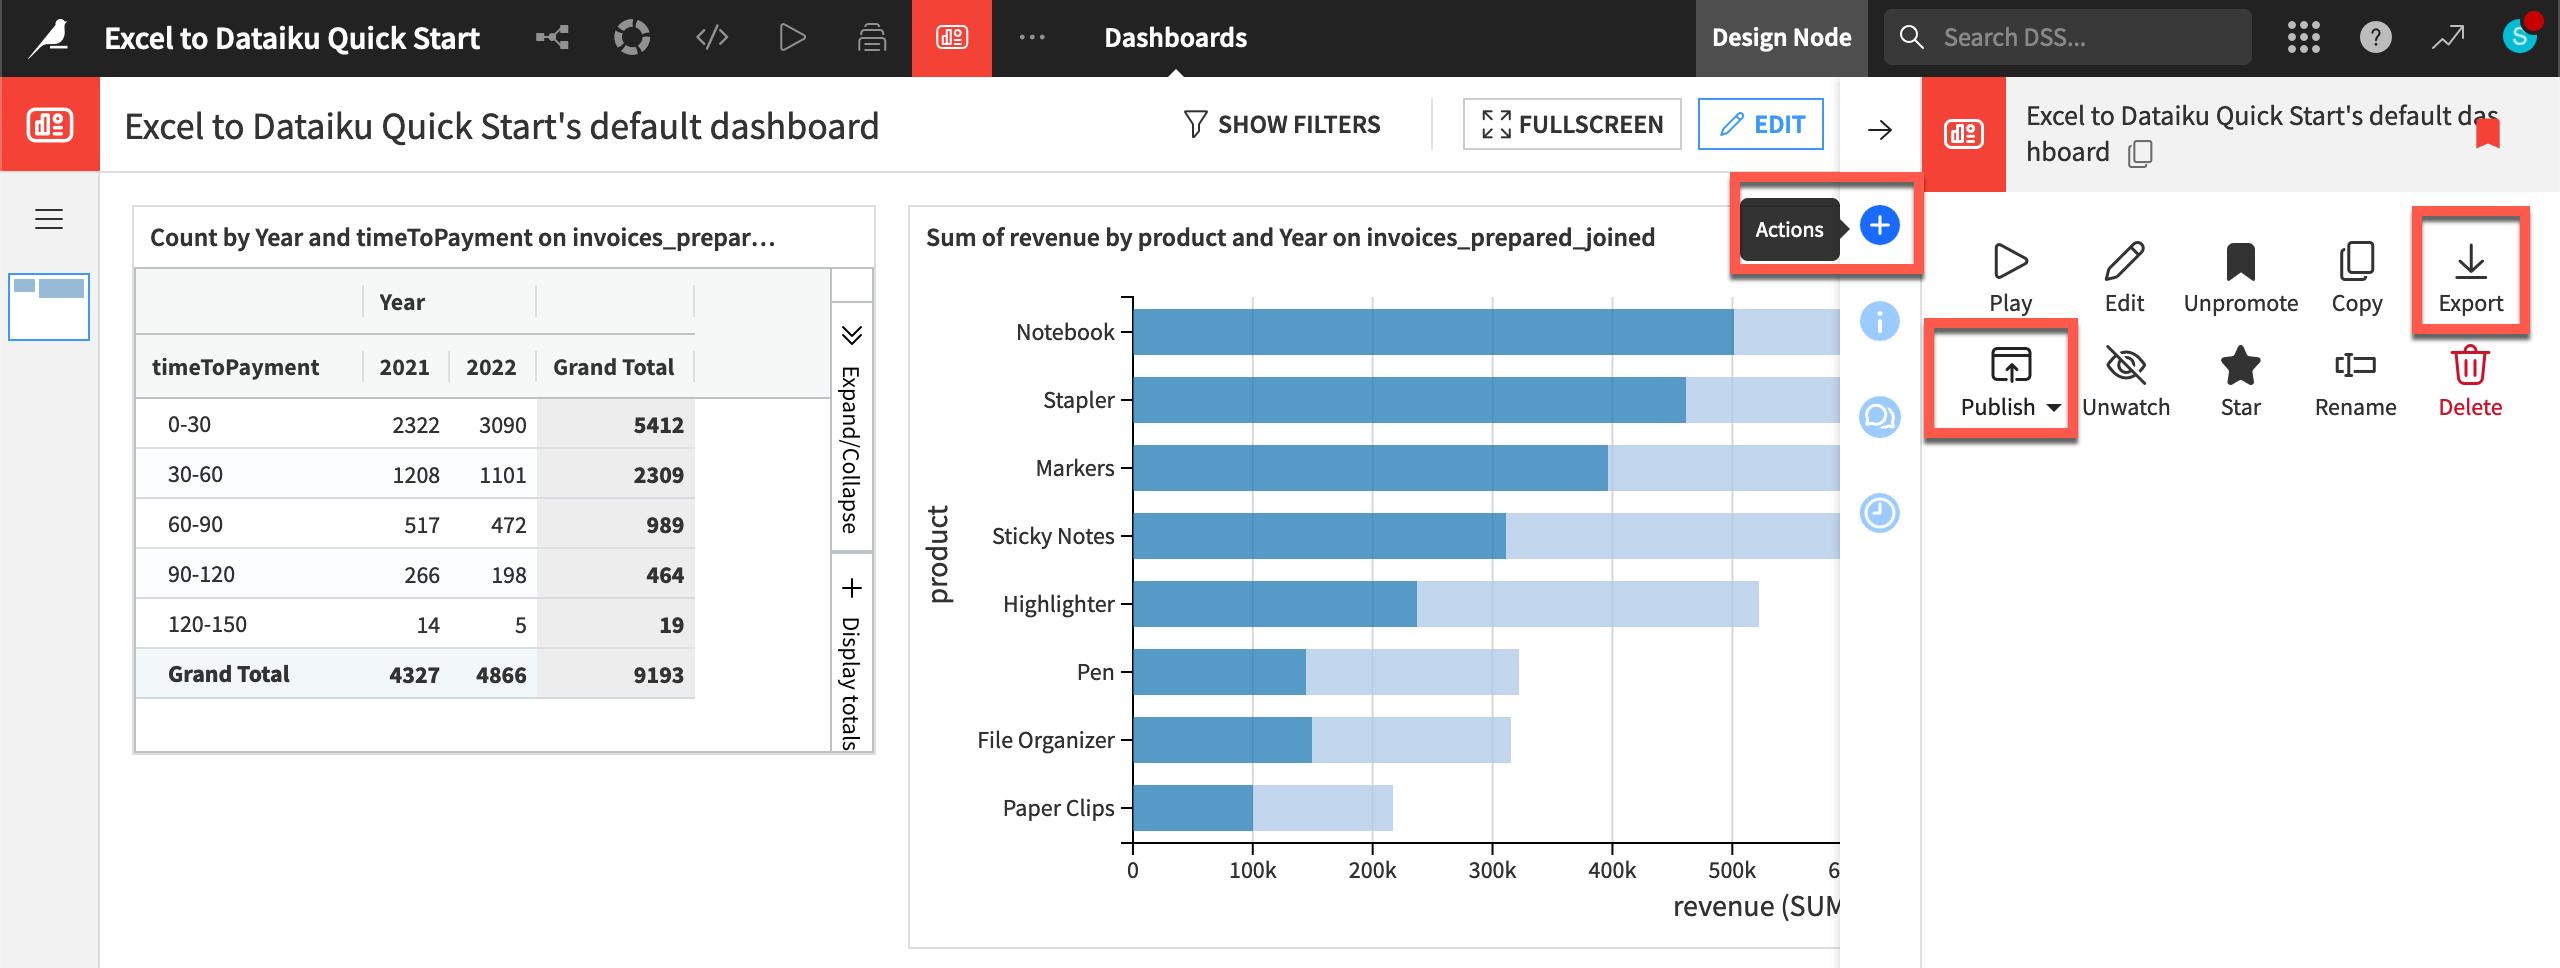Open the print-like stack icon in top bar
Screen dimensions: 2560x968
tap(872, 38)
